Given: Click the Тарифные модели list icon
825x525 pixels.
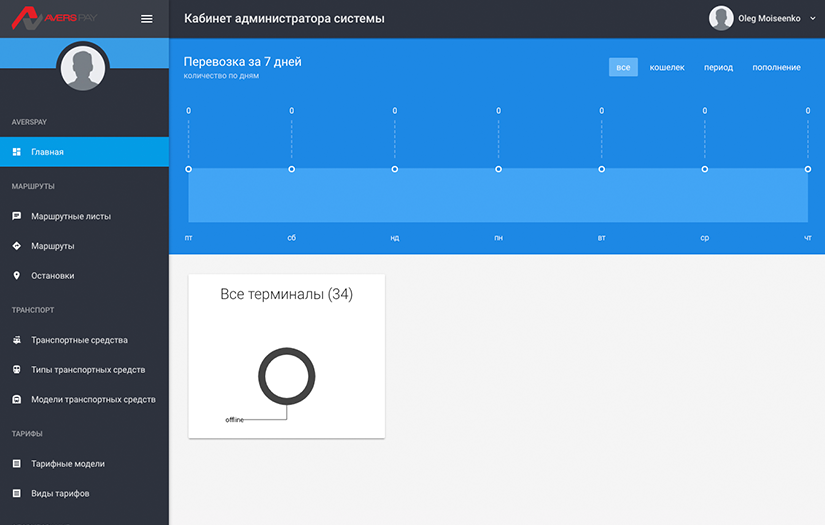Looking at the screenshot, I should 17,463.
